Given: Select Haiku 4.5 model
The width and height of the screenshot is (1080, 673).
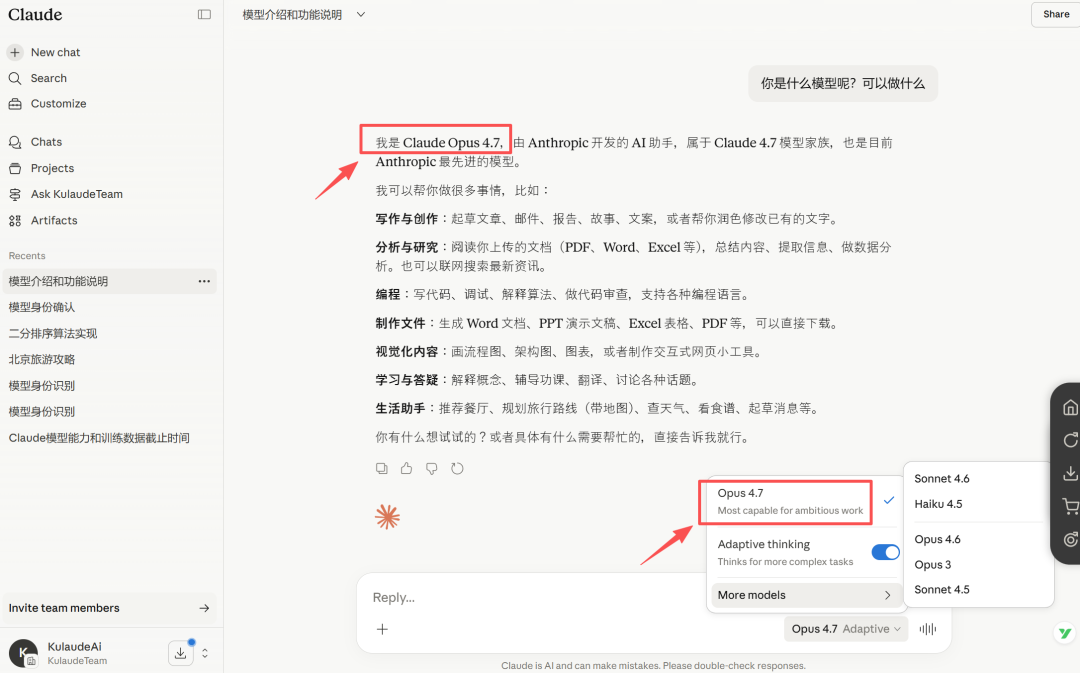Looking at the screenshot, I should (x=938, y=504).
